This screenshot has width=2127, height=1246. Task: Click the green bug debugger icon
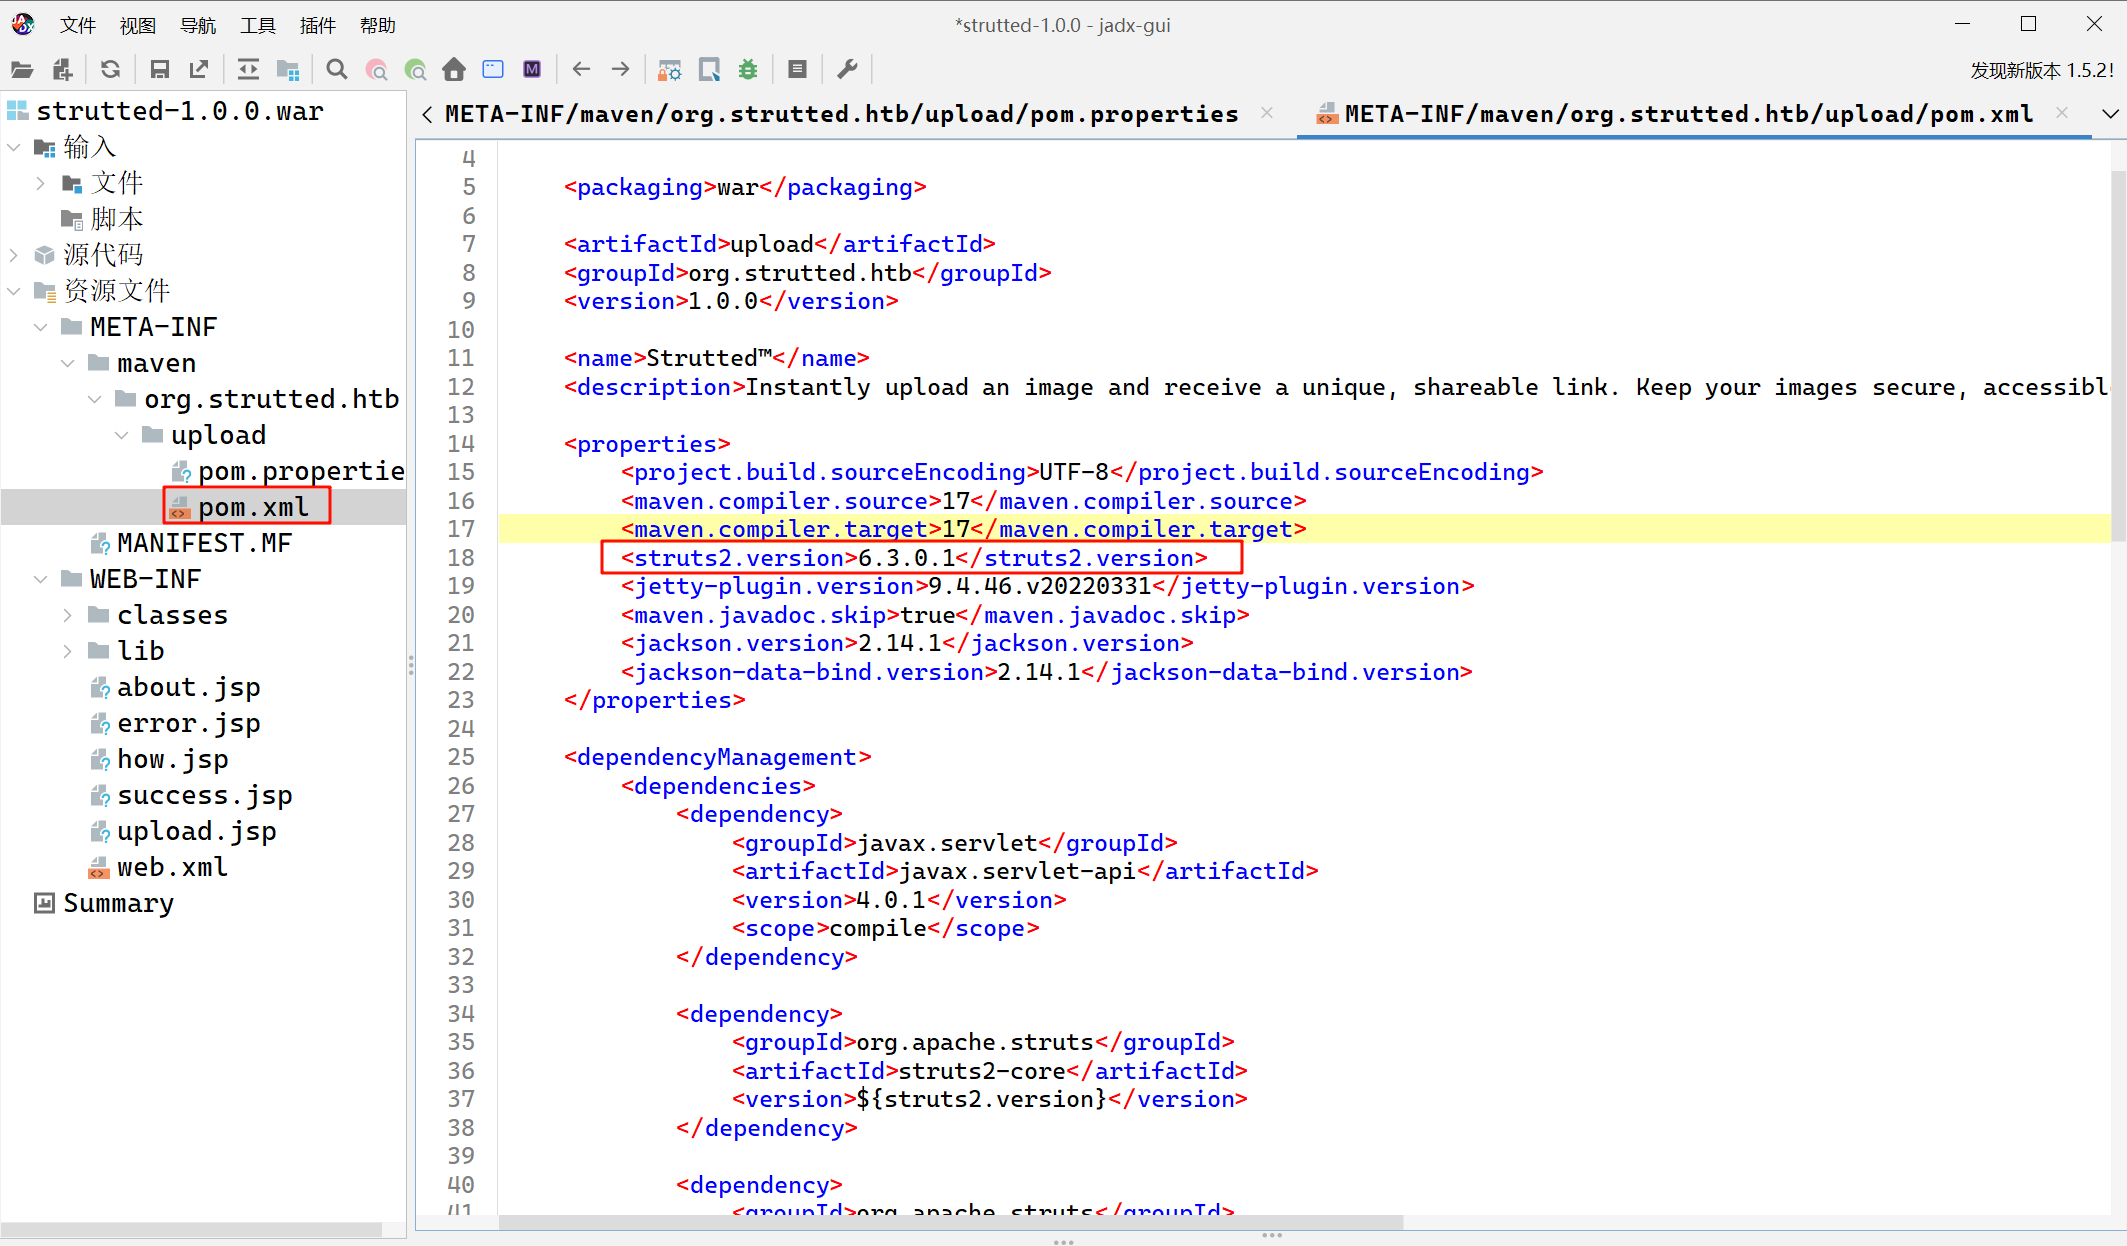click(748, 69)
